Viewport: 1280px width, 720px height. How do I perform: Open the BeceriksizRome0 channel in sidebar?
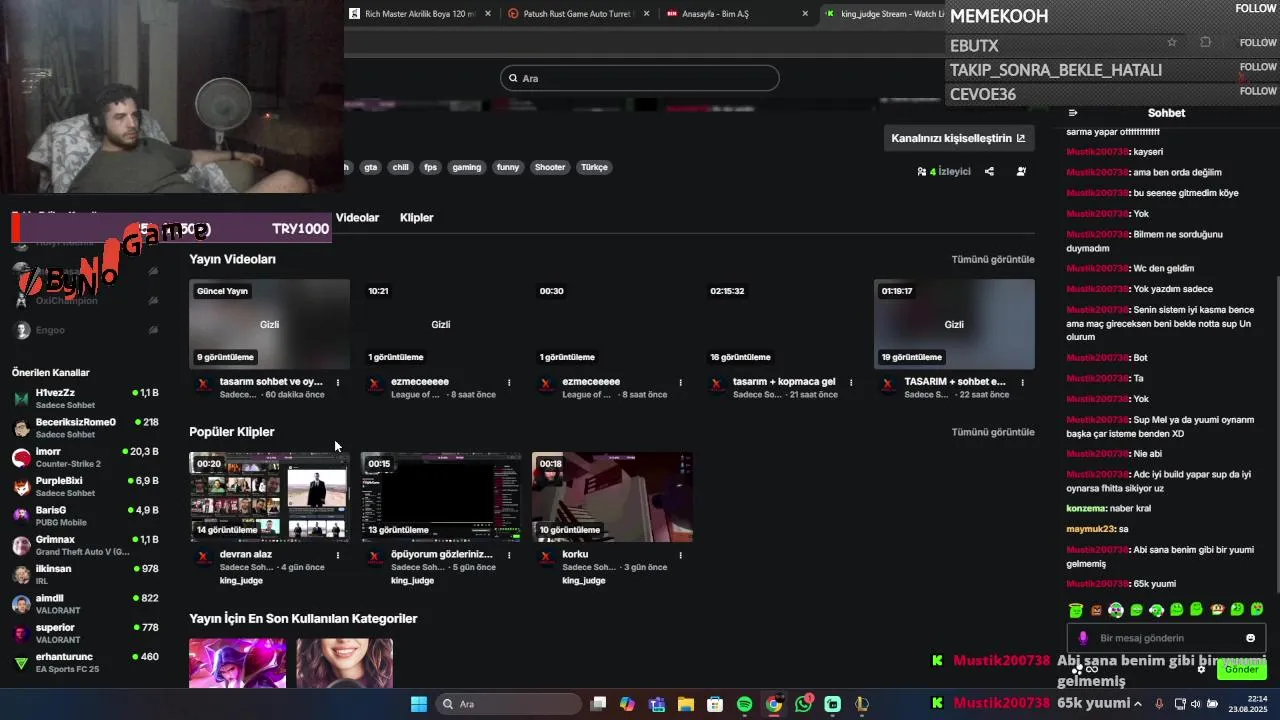86,428
